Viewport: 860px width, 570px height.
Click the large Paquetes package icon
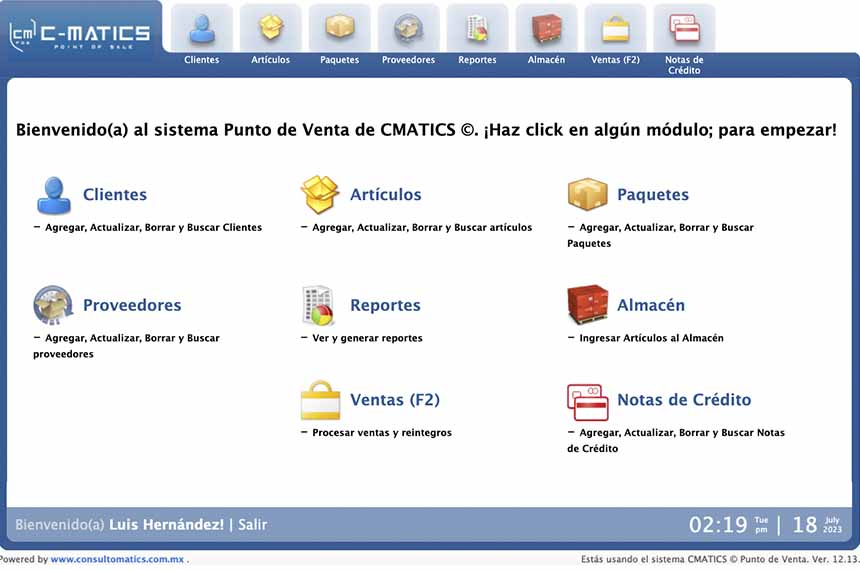coord(587,194)
